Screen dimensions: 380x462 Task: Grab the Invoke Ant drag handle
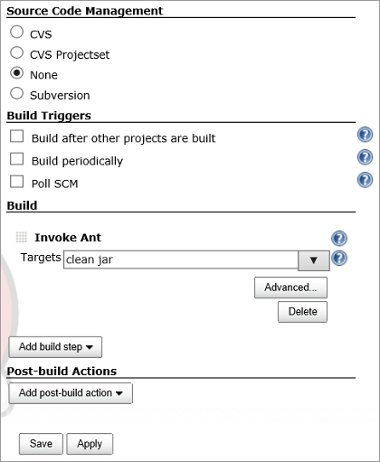click(x=21, y=237)
